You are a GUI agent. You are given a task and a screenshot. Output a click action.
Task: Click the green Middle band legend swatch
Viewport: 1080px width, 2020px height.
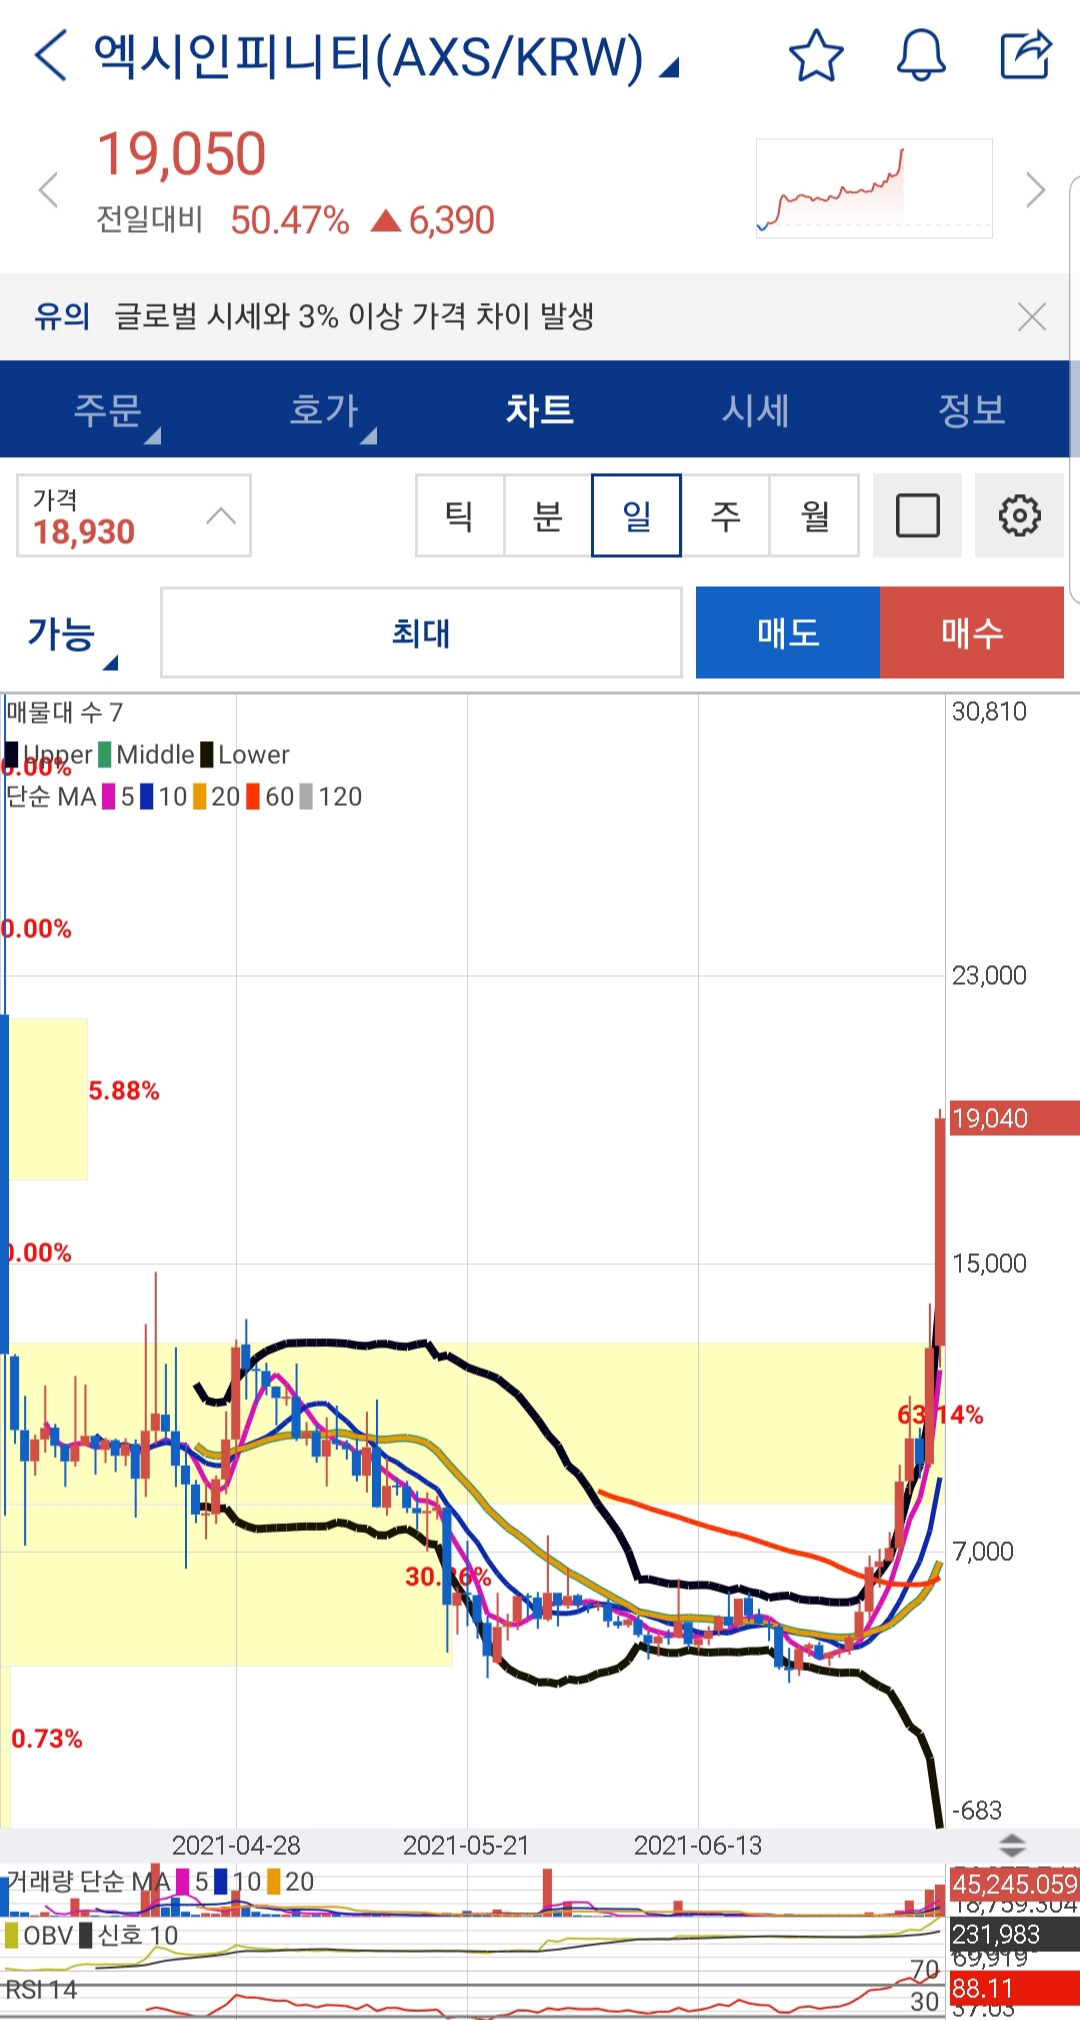105,754
